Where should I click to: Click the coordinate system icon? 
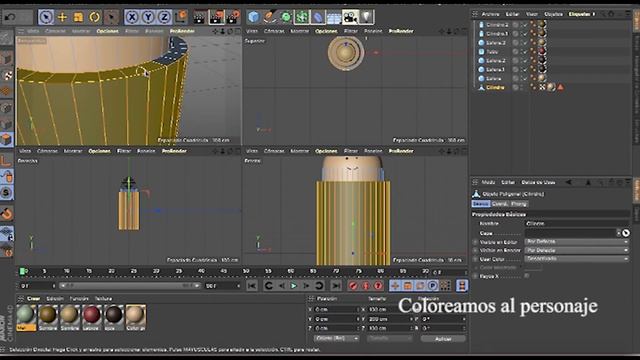(181, 17)
